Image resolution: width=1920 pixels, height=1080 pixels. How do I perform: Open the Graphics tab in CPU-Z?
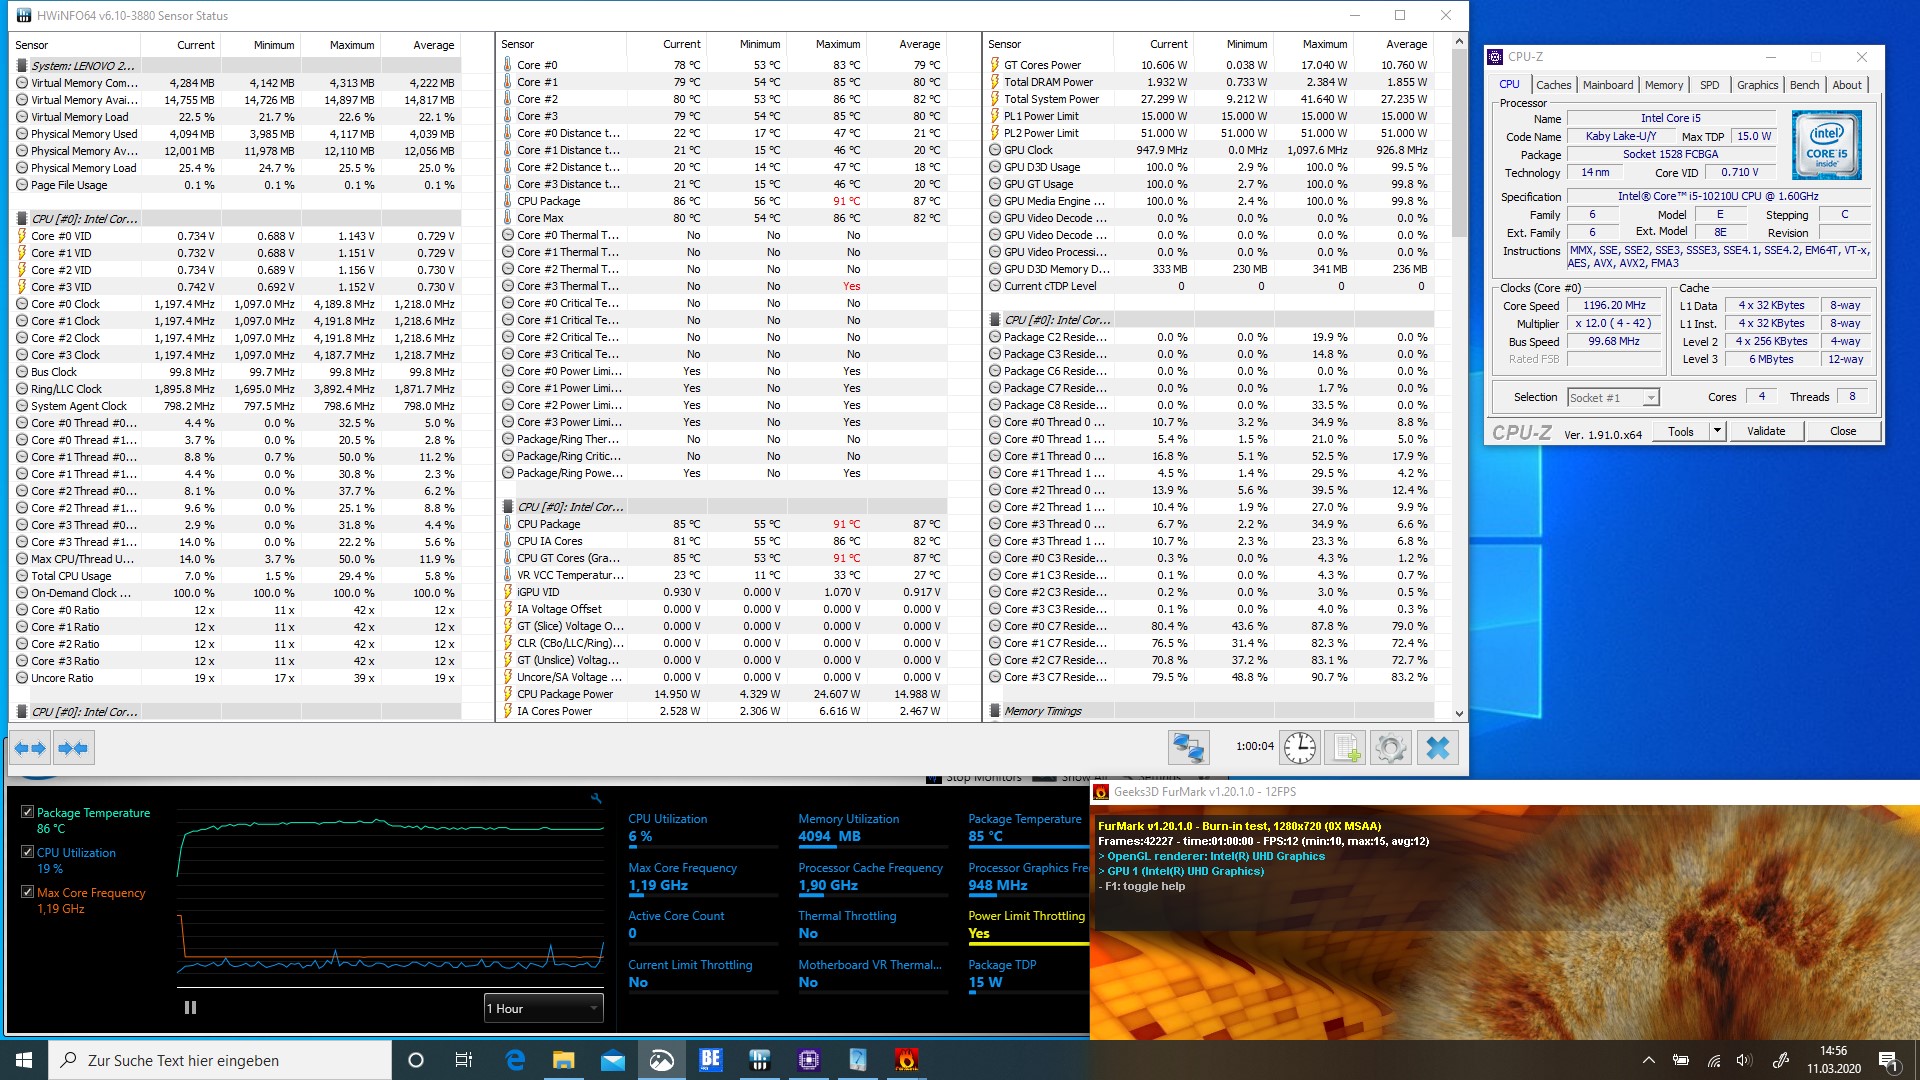(x=1757, y=85)
